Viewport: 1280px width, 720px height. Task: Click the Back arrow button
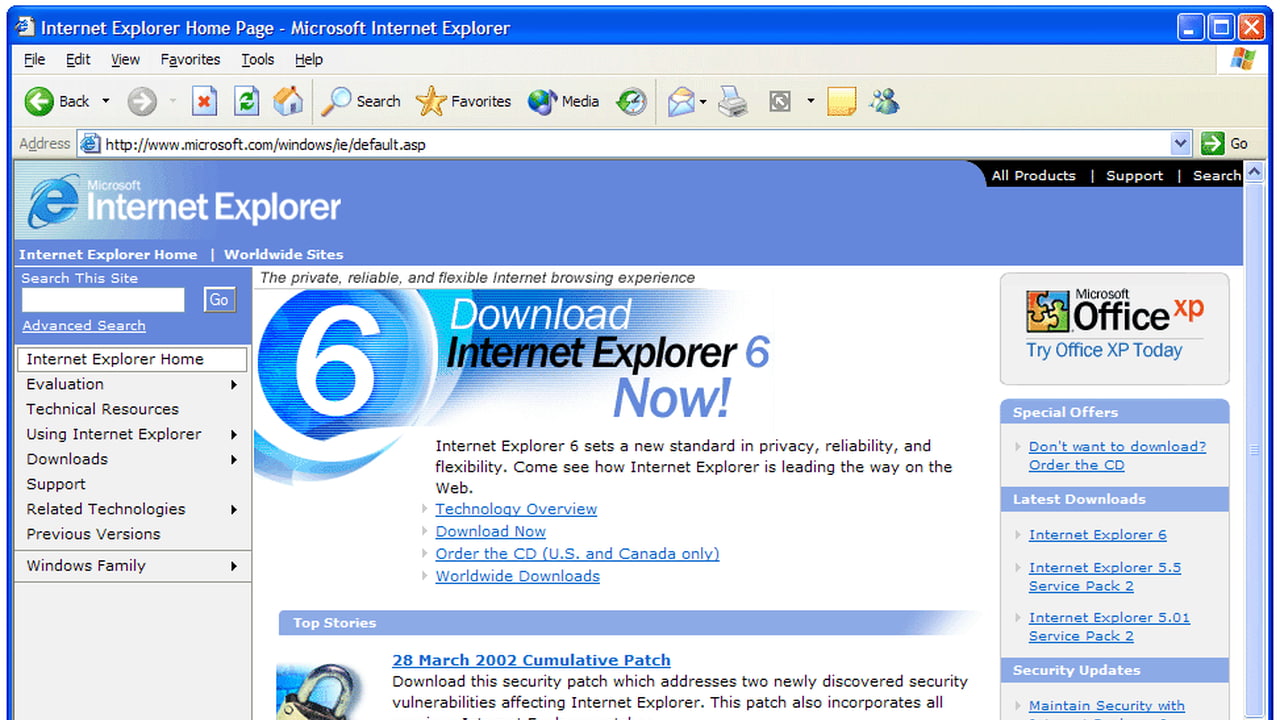click(x=40, y=101)
